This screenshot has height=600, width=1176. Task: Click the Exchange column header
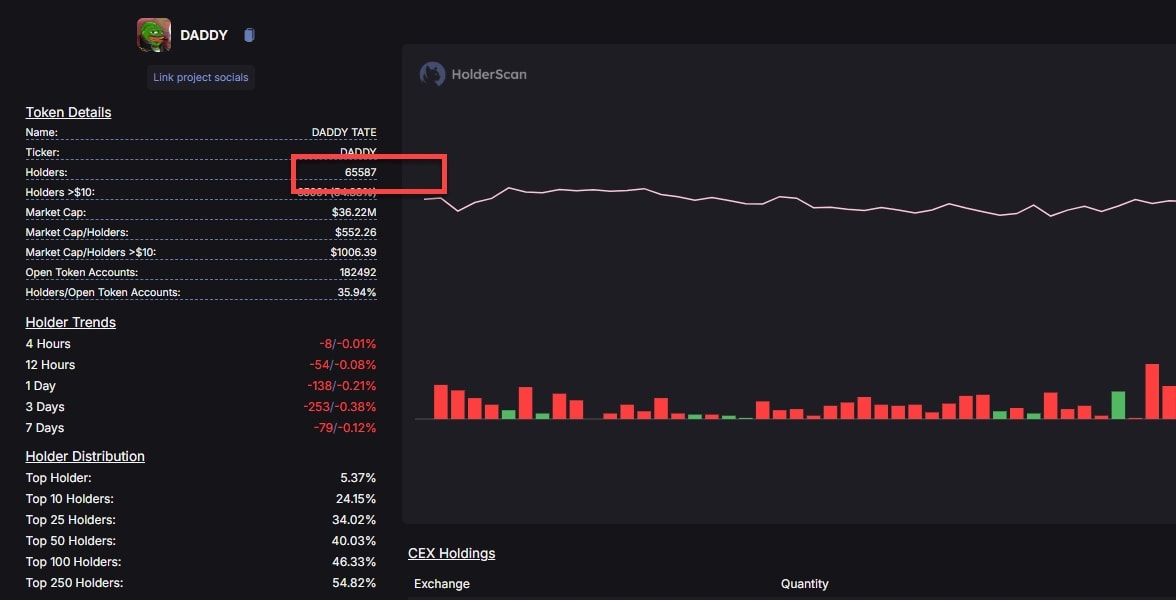(441, 583)
